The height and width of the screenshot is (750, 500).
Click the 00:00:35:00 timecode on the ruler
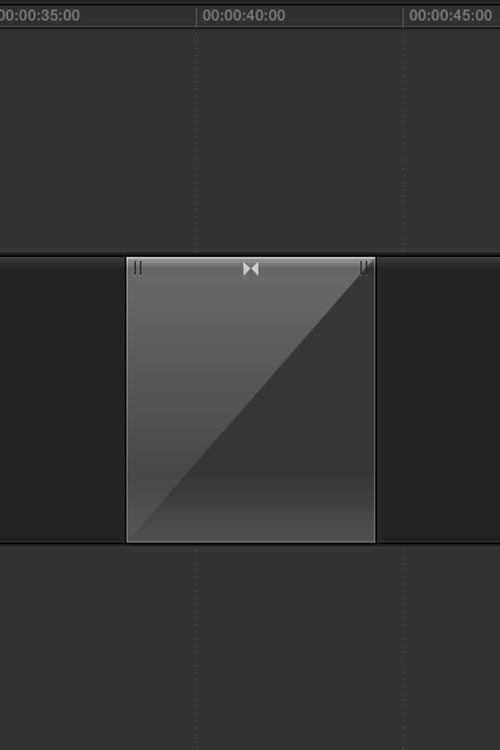tap(40, 15)
